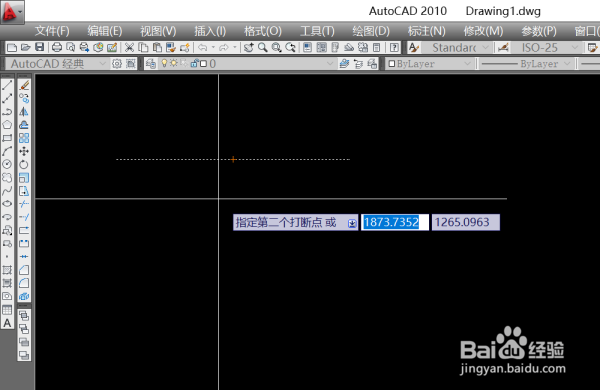Open the AutoCAD 经典 workspace dropdown
This screenshot has height=390, width=600.
pyautogui.click(x=103, y=64)
